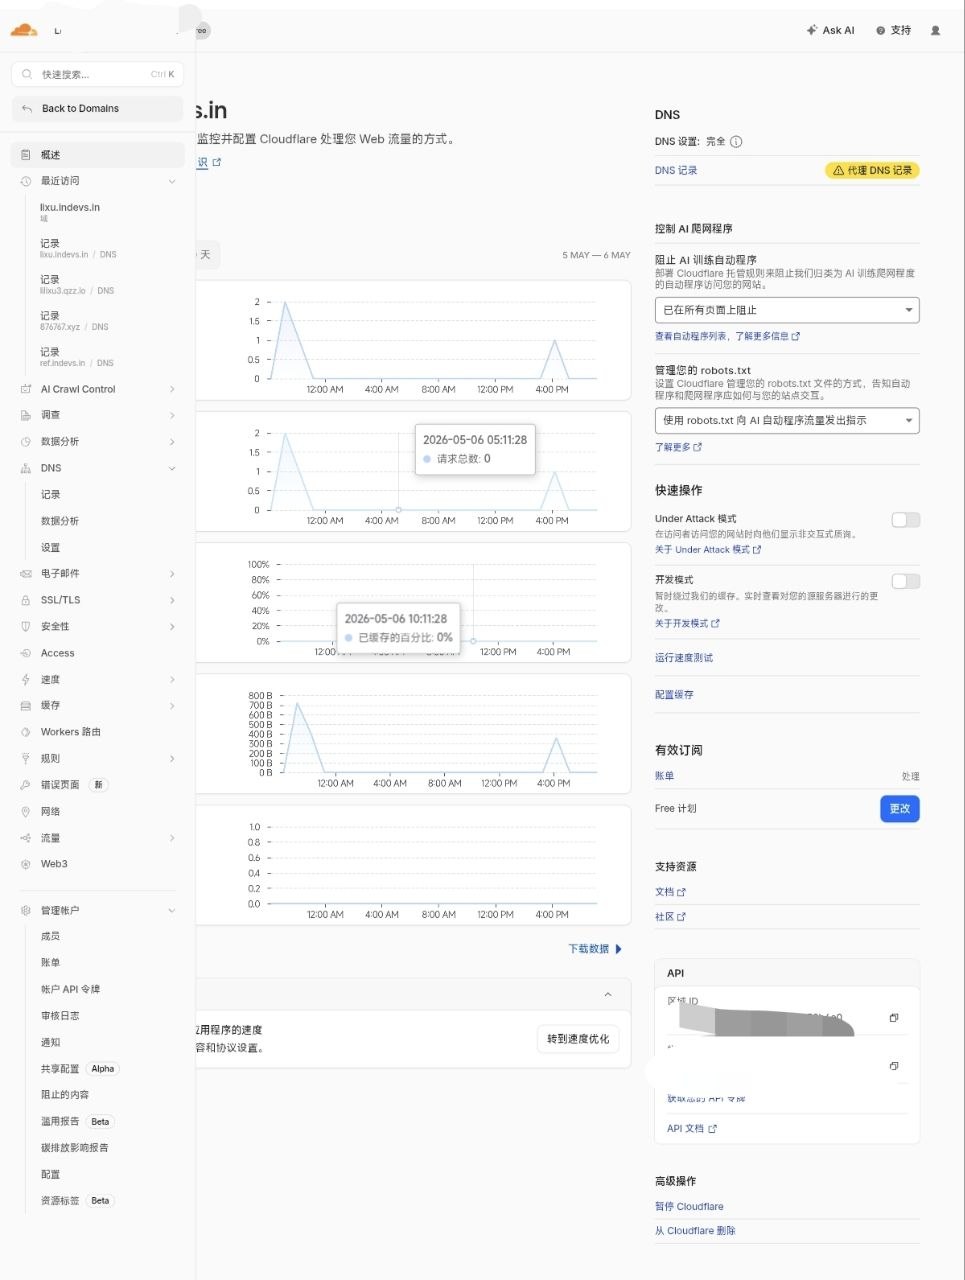Screen dimensions: 965x1280
Task: Open 帐户 API 令牌 item
Action: point(70,989)
